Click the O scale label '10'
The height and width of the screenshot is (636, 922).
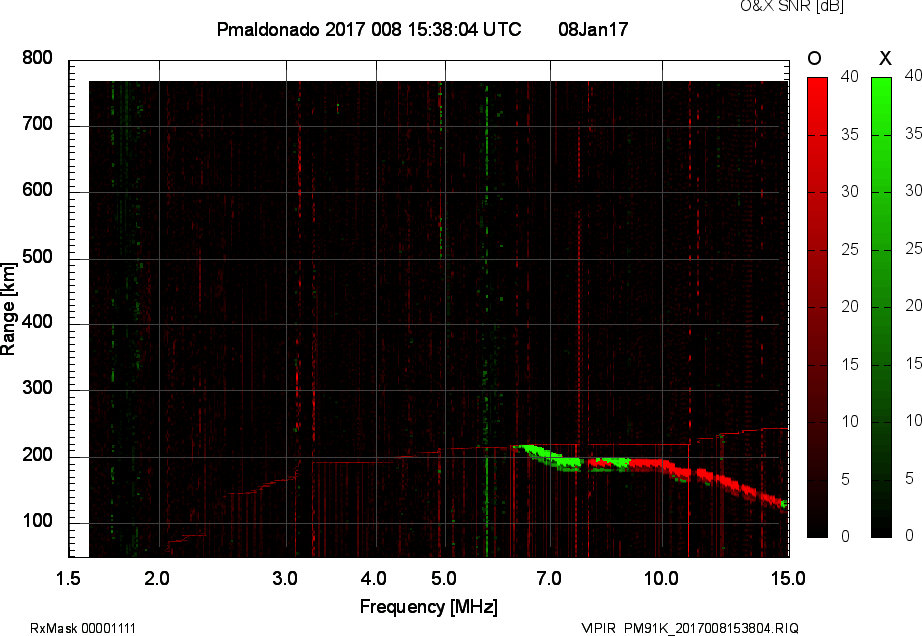[850, 421]
